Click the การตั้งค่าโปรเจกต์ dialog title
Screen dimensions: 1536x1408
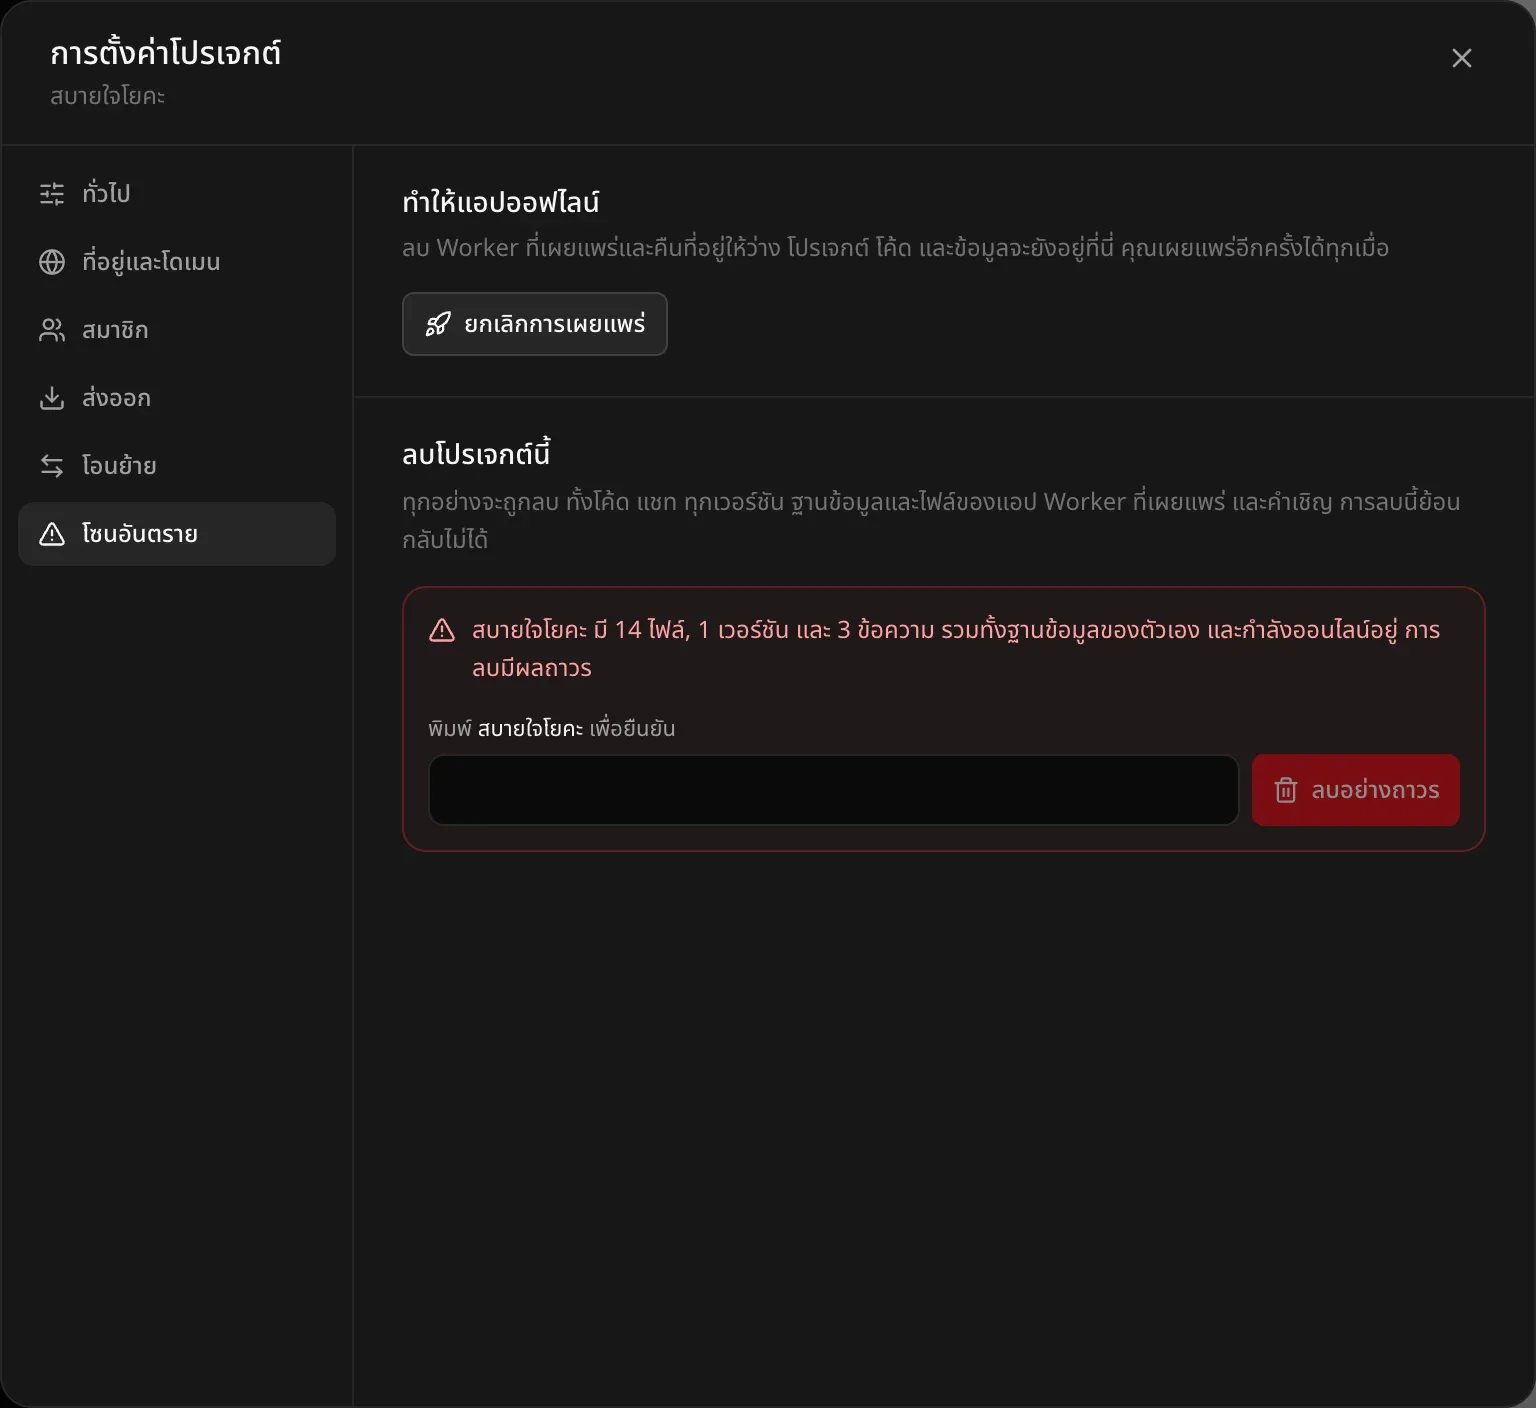pos(166,53)
